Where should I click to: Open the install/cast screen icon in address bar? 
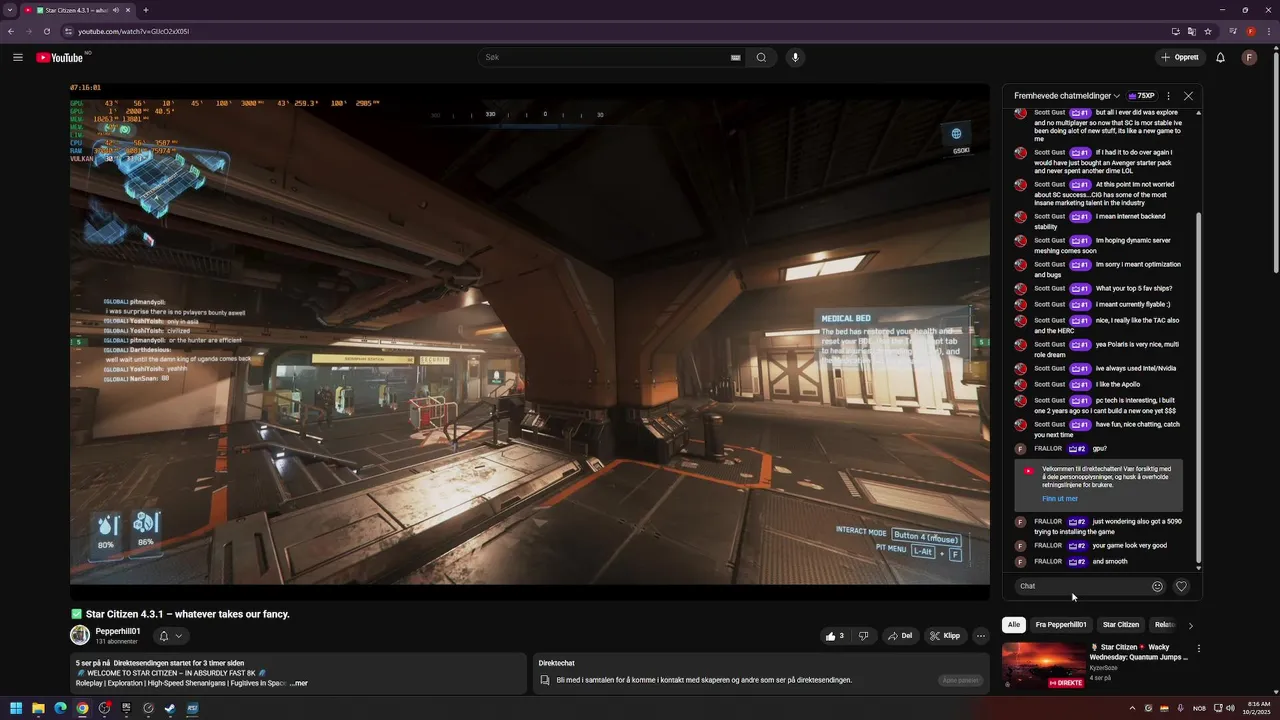(1176, 31)
